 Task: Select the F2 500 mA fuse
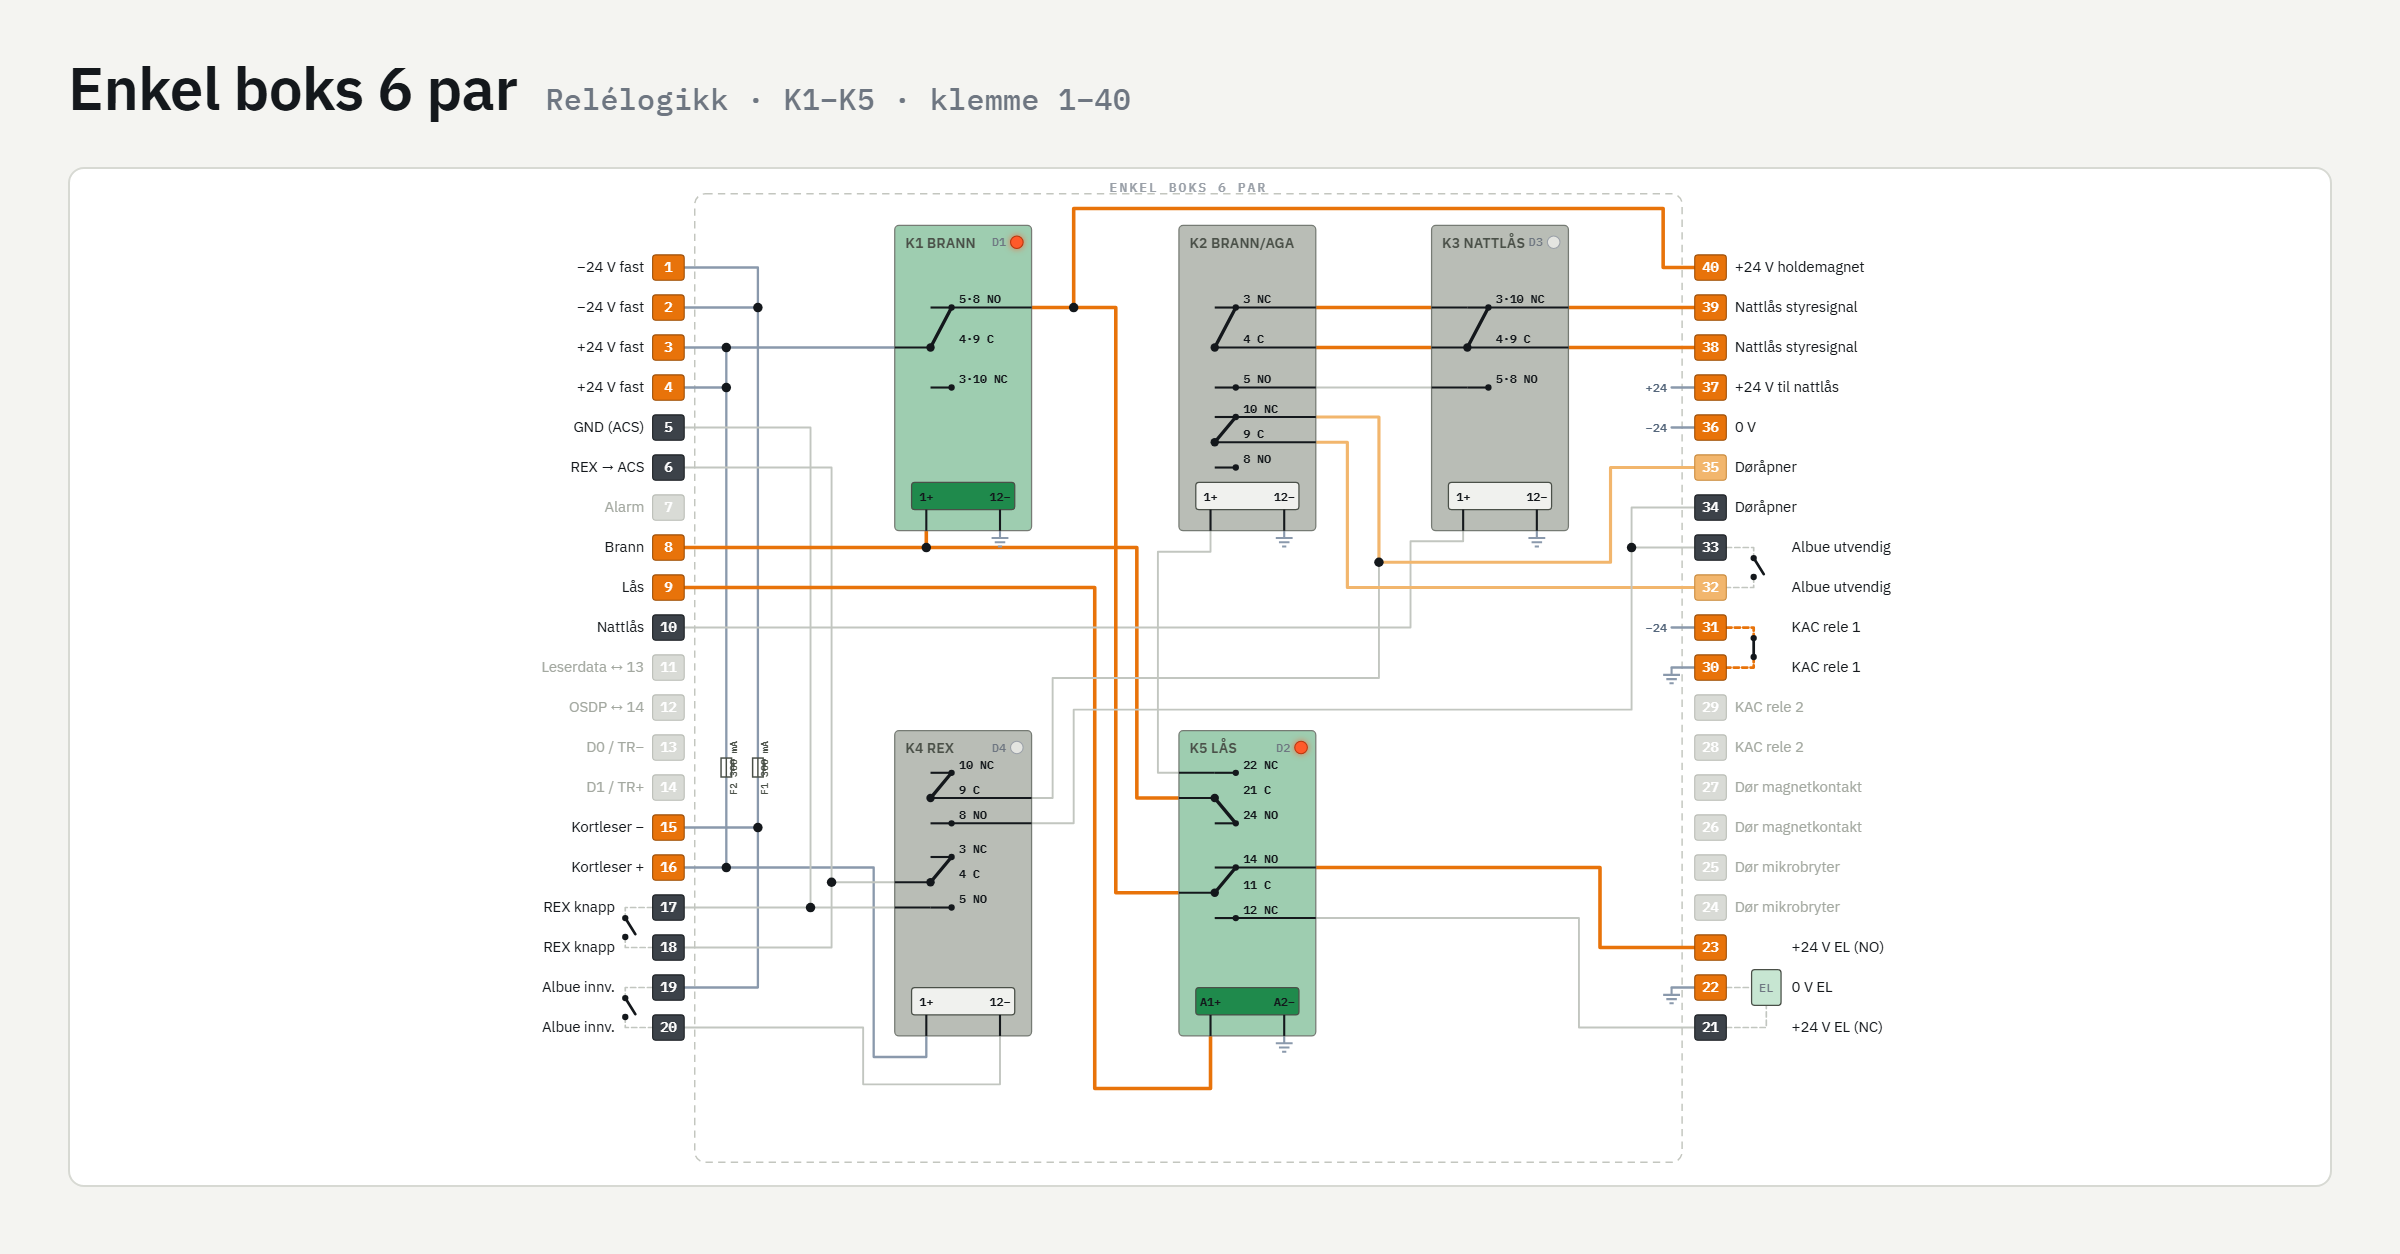coord(727,768)
